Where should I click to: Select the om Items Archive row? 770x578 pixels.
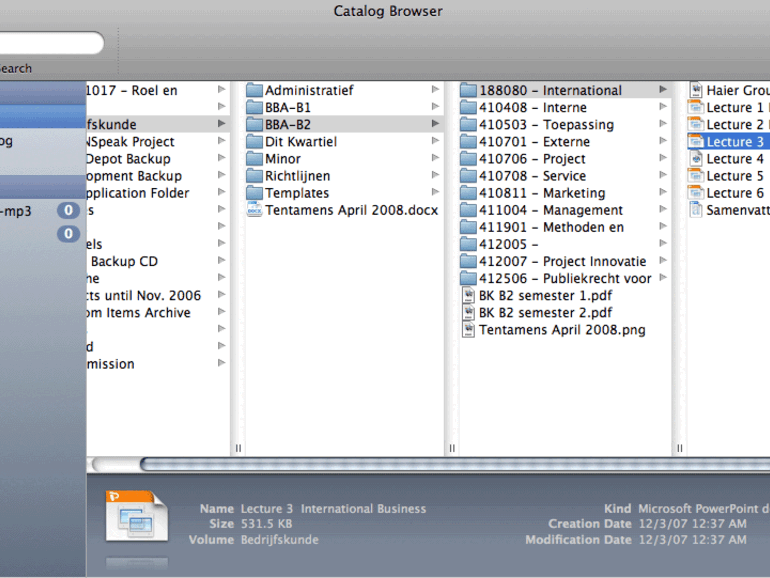[x=158, y=312]
